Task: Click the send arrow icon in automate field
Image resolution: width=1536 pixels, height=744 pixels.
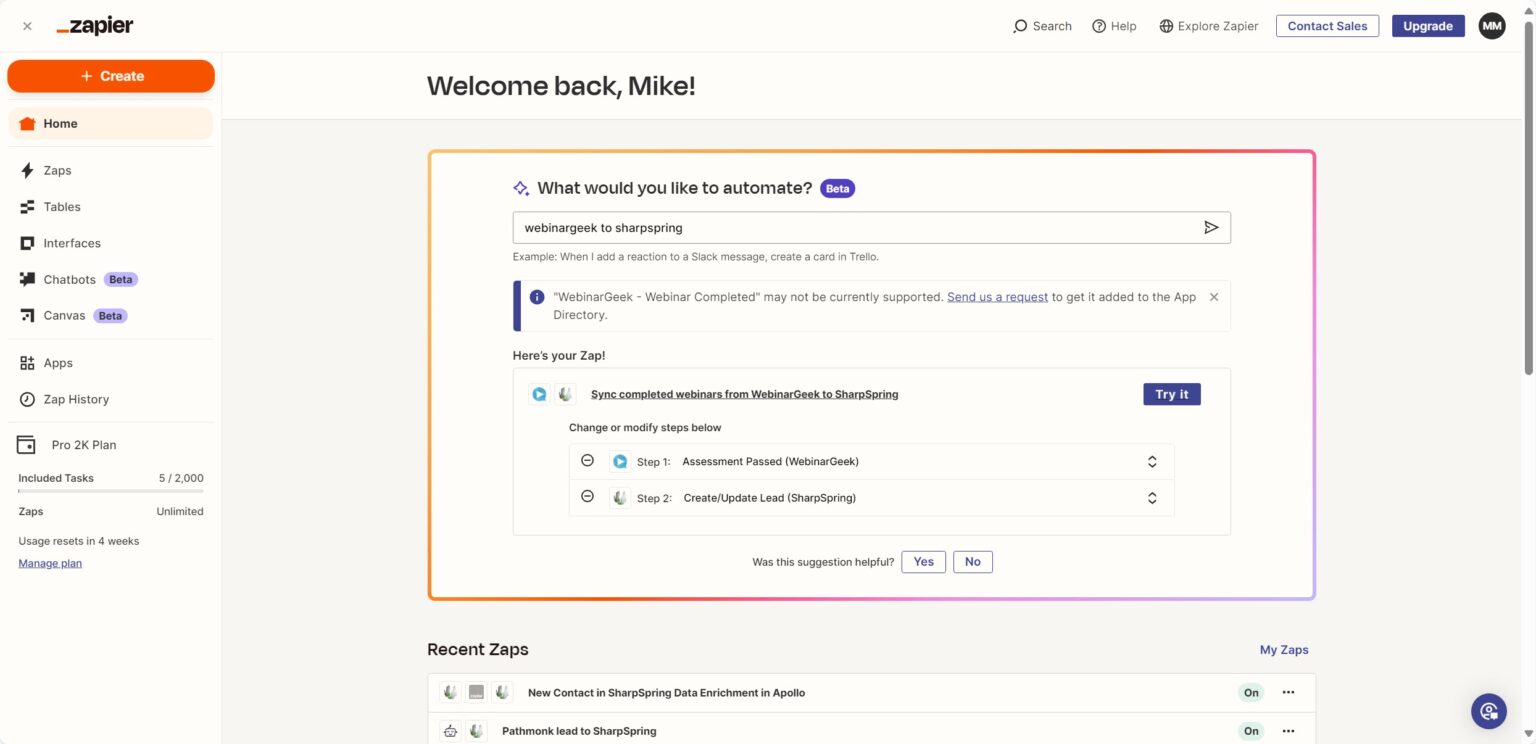Action: coord(1211,228)
